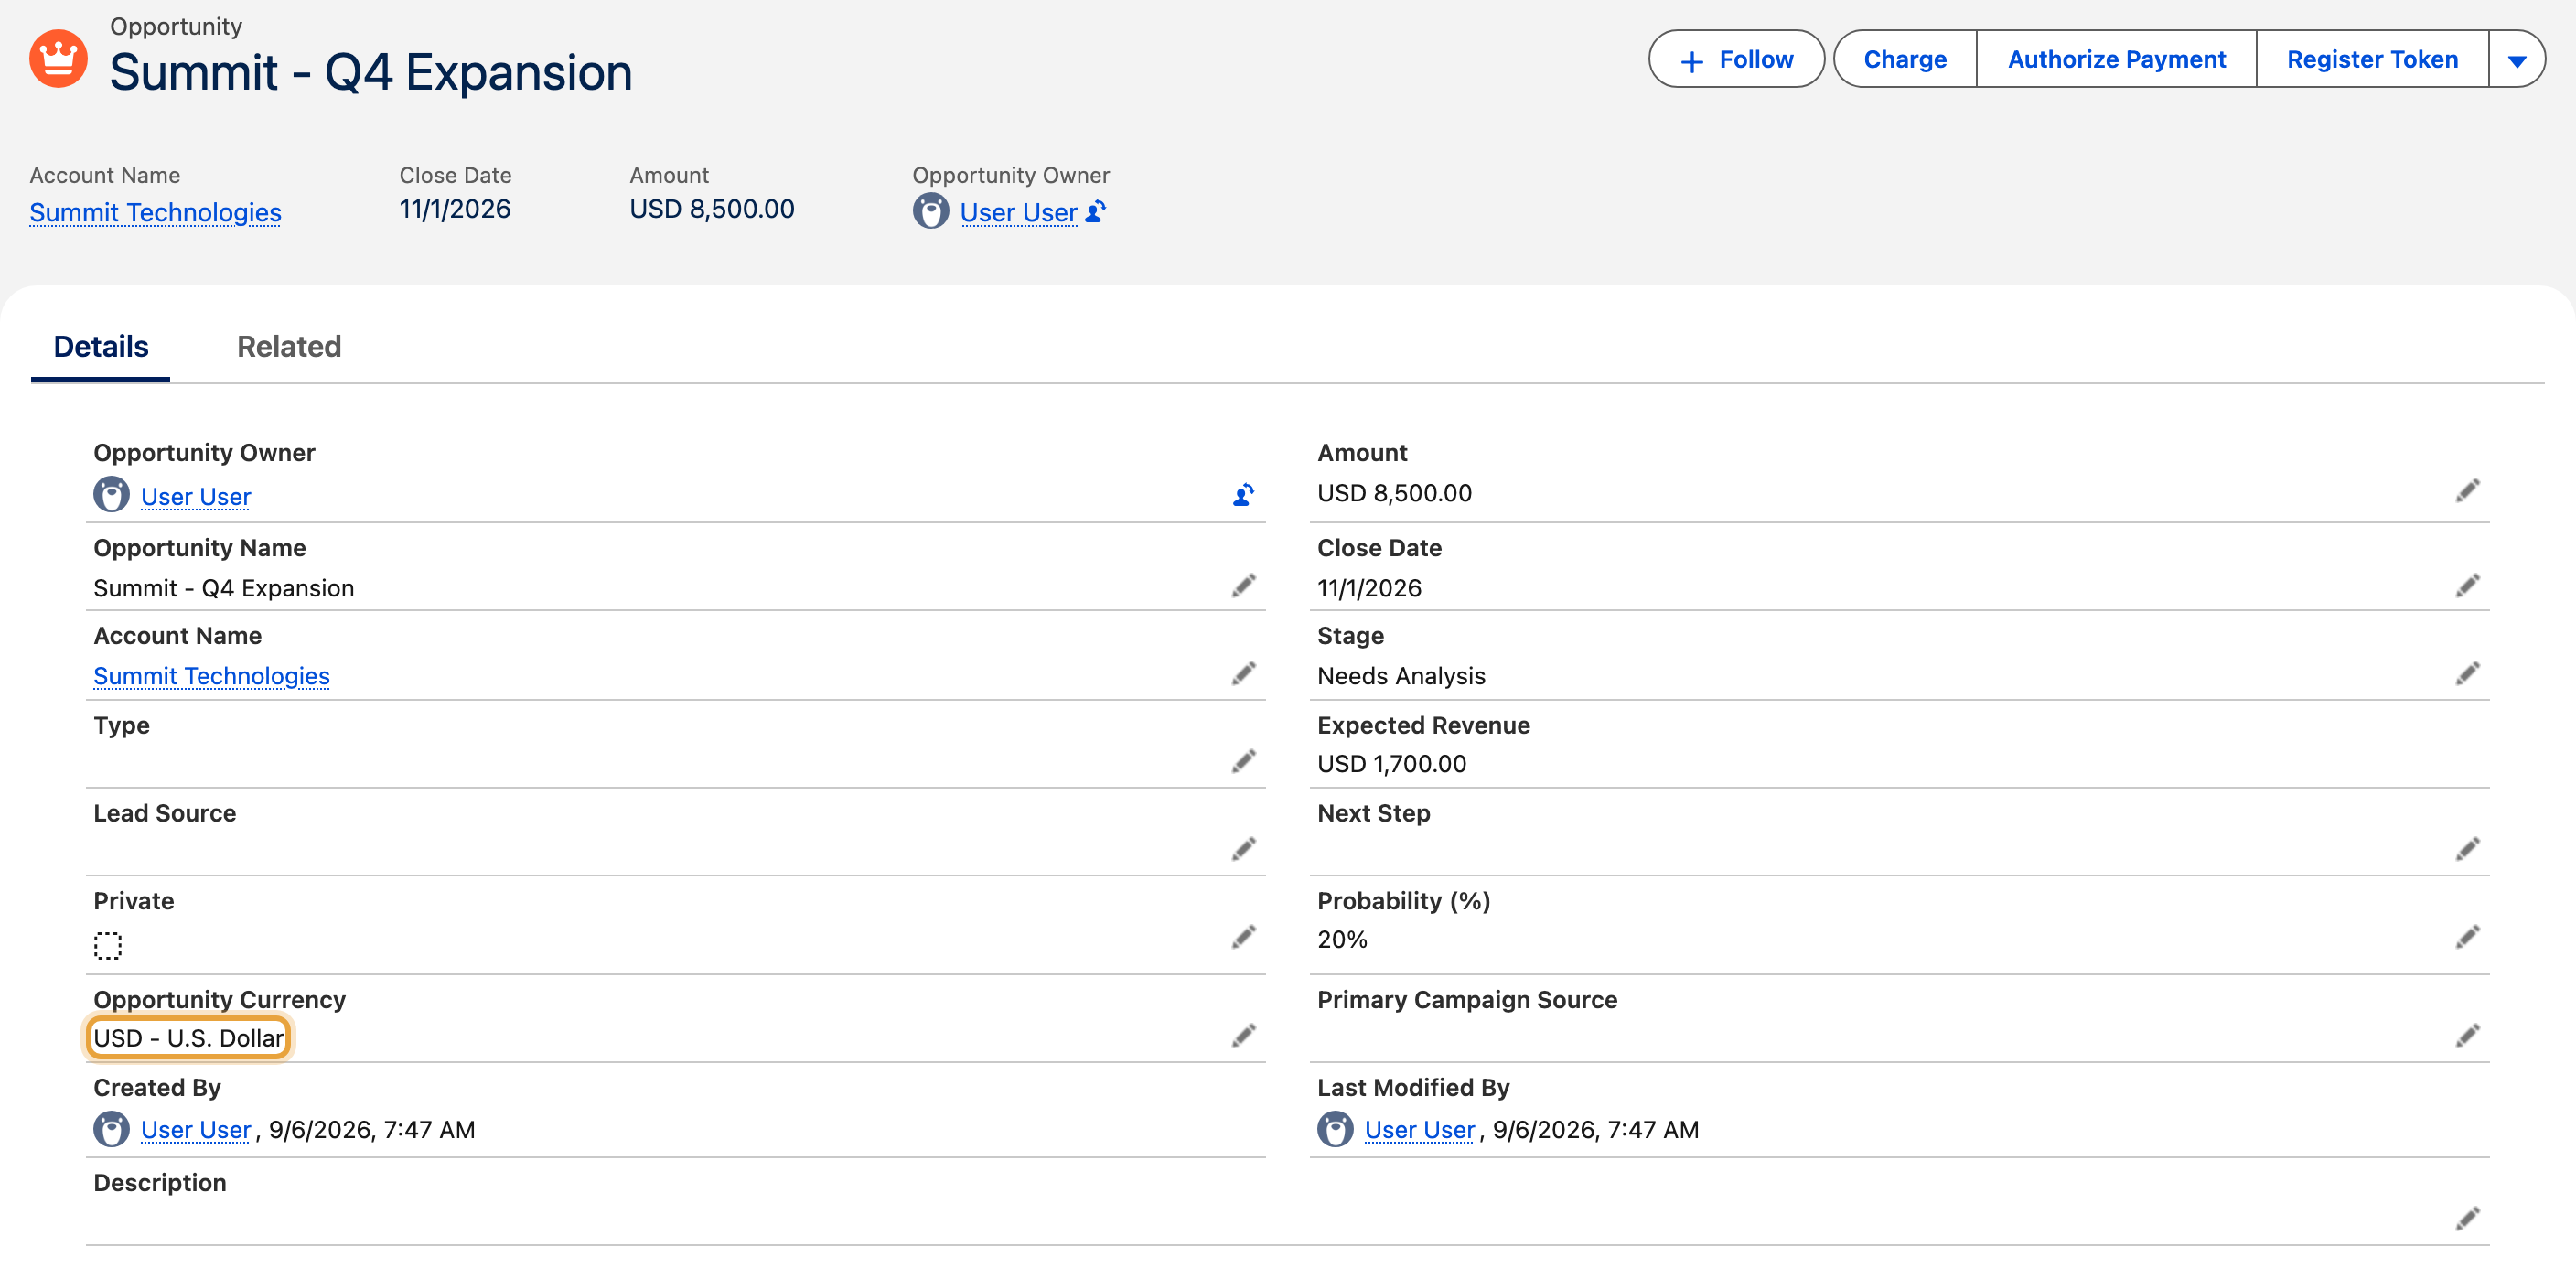This screenshot has width=2576, height=1268.
Task: Edit Opportunity Currency pencil icon
Action: (x=1243, y=1036)
